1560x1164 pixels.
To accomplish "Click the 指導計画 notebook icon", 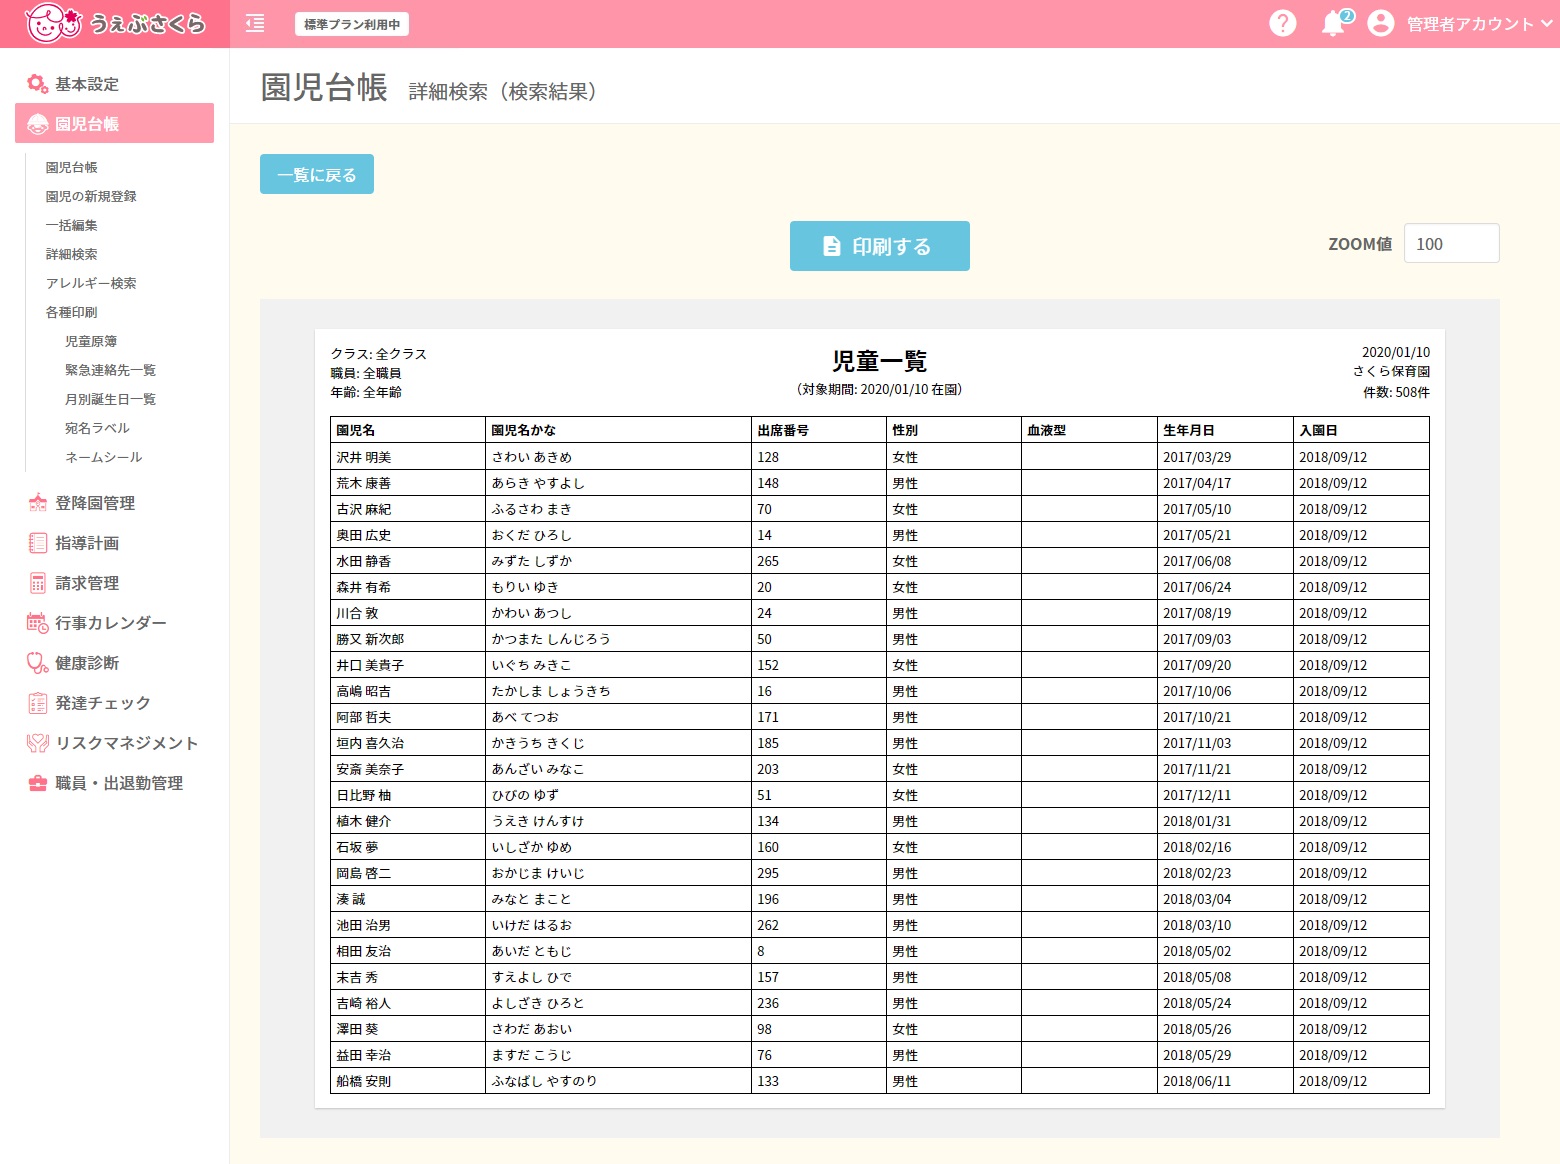I will click(38, 543).
